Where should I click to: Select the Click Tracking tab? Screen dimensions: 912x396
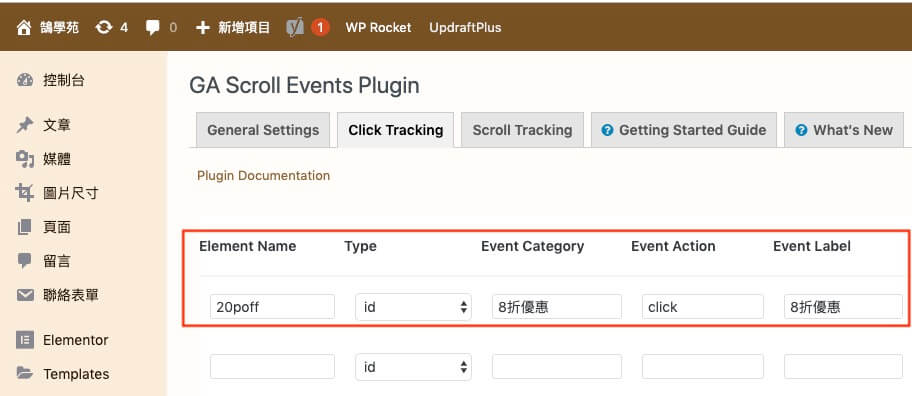tap(396, 130)
